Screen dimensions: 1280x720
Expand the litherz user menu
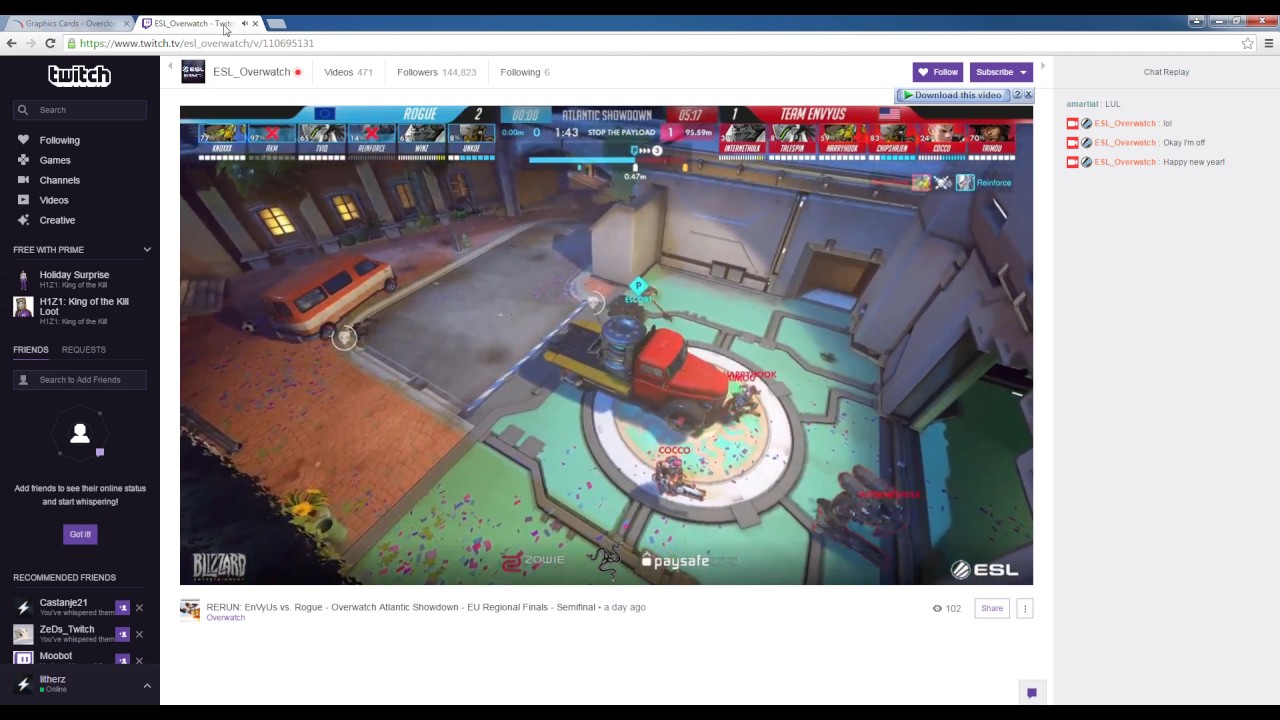147,685
